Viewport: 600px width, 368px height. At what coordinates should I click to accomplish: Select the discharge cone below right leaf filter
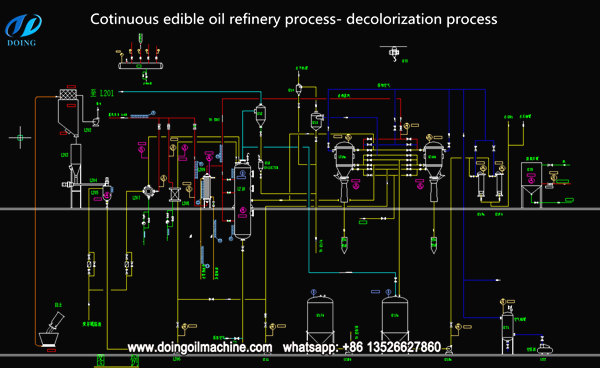[x=434, y=245]
